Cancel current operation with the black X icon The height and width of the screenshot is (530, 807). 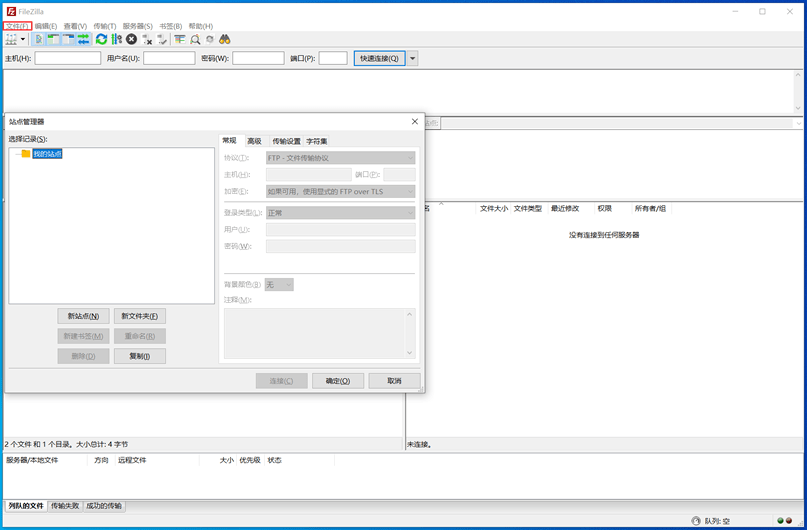pyautogui.click(x=132, y=39)
